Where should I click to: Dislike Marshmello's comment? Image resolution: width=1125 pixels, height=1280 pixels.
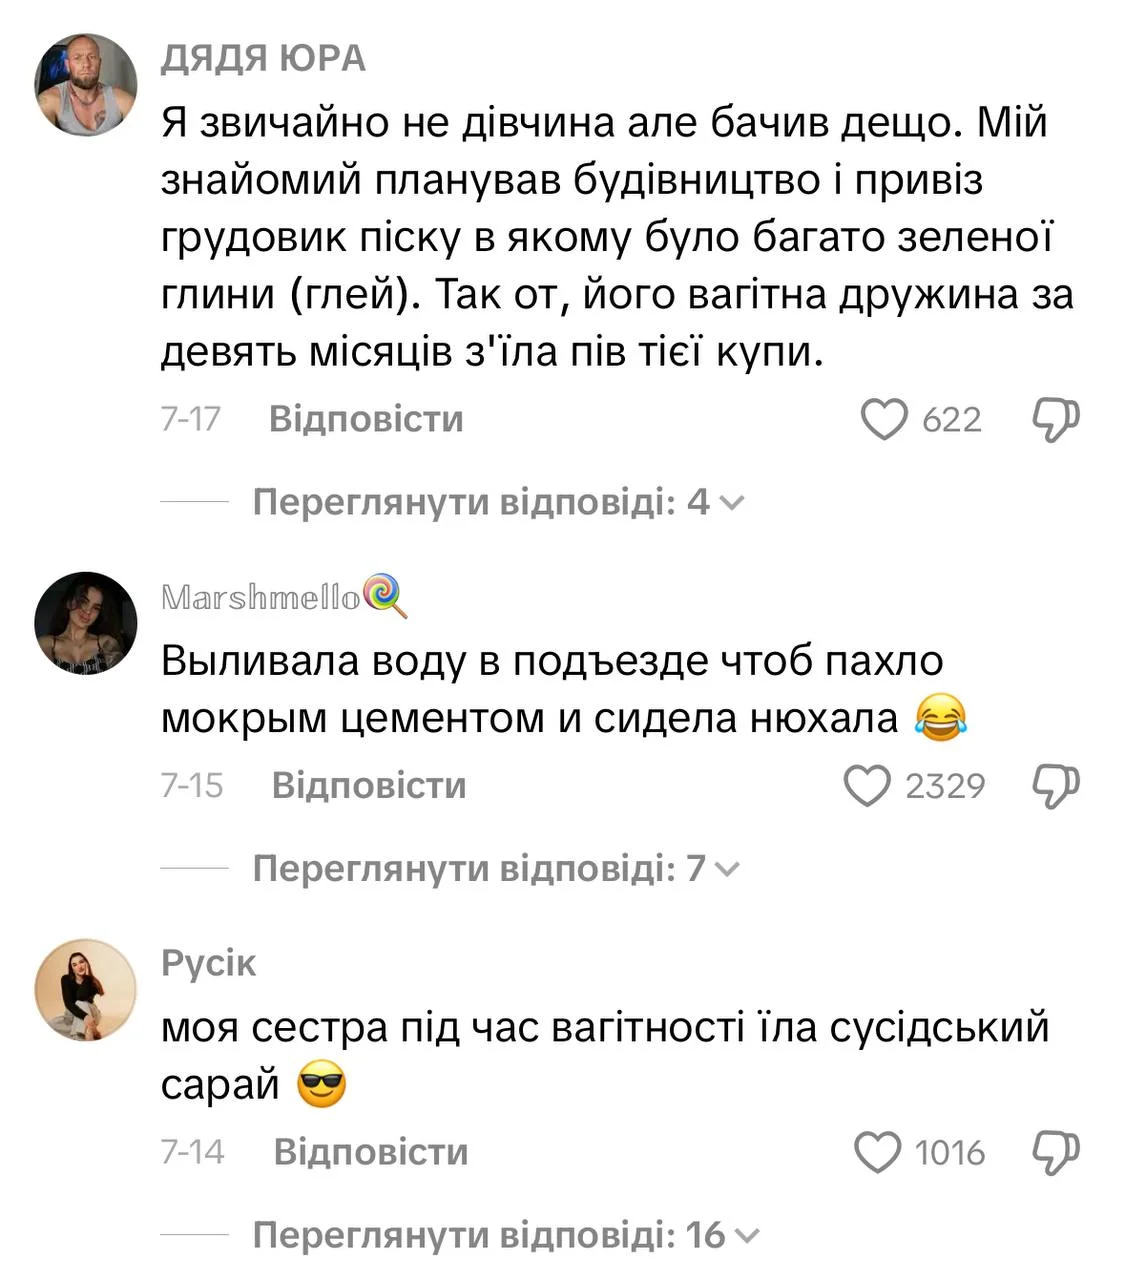pyautogui.click(x=1055, y=785)
